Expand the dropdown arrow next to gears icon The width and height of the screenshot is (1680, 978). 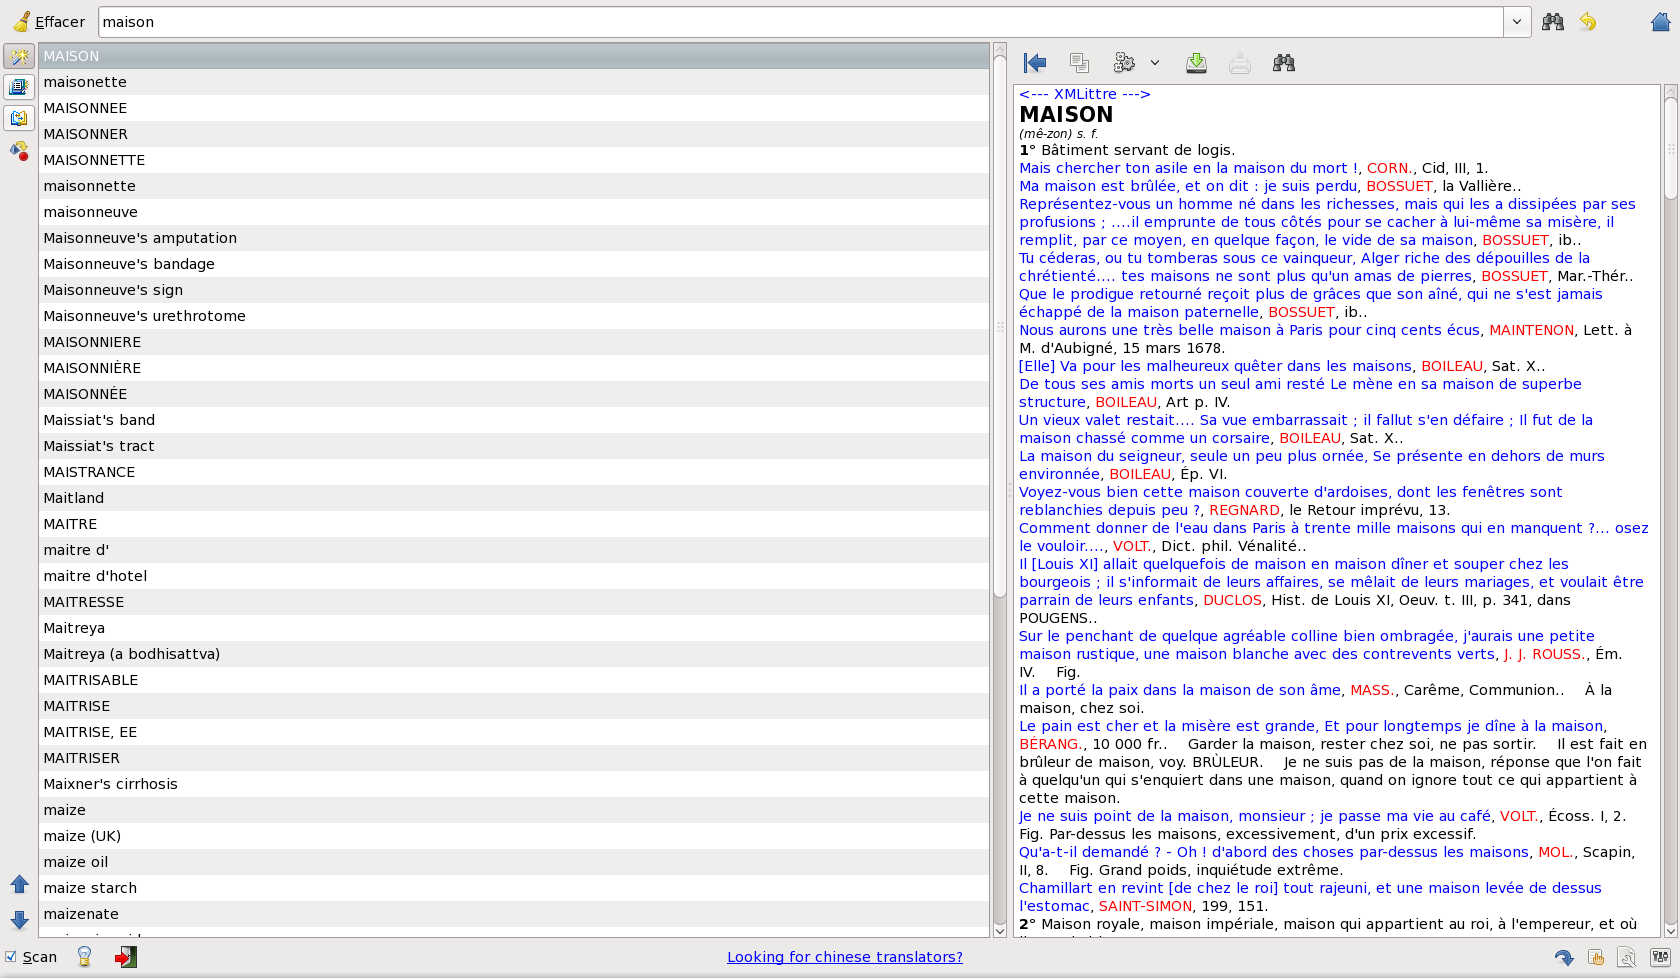pyautogui.click(x=1155, y=63)
